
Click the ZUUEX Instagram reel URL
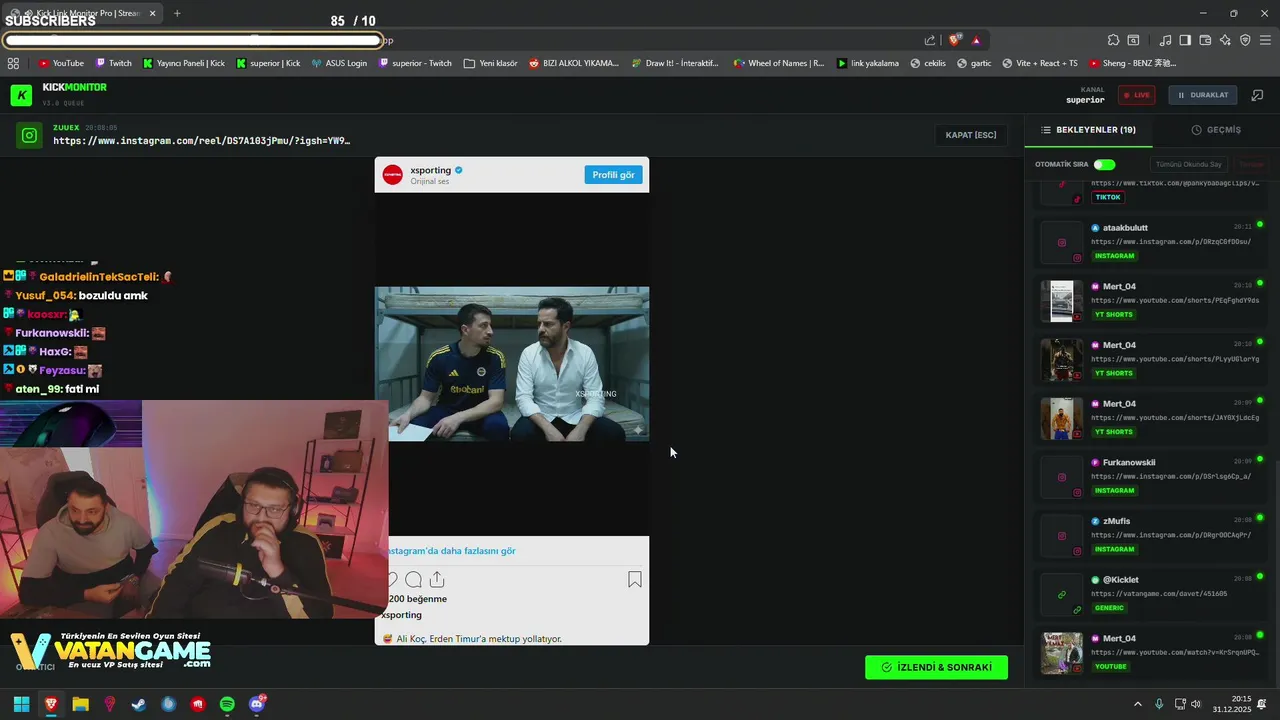[202, 141]
